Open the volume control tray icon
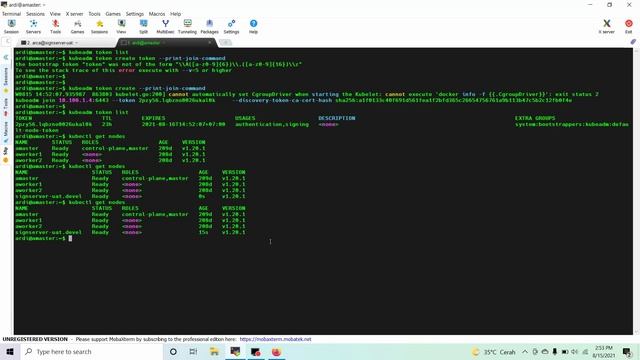This screenshot has width=640, height=360. point(575,352)
